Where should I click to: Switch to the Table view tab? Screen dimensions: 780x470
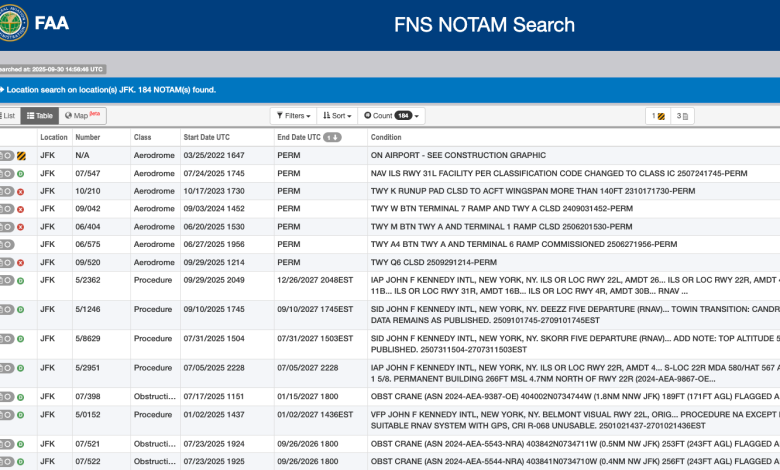40,116
